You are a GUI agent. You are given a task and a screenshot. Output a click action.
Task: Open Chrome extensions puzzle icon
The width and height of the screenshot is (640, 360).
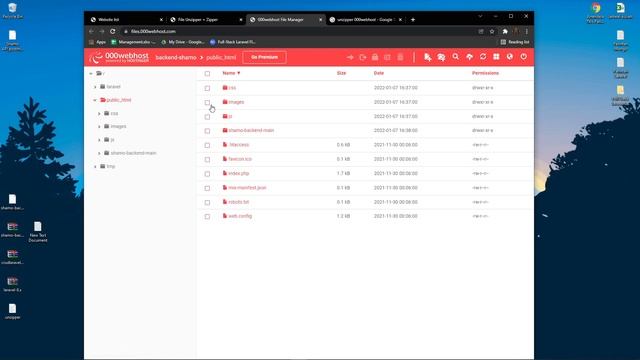505,31
